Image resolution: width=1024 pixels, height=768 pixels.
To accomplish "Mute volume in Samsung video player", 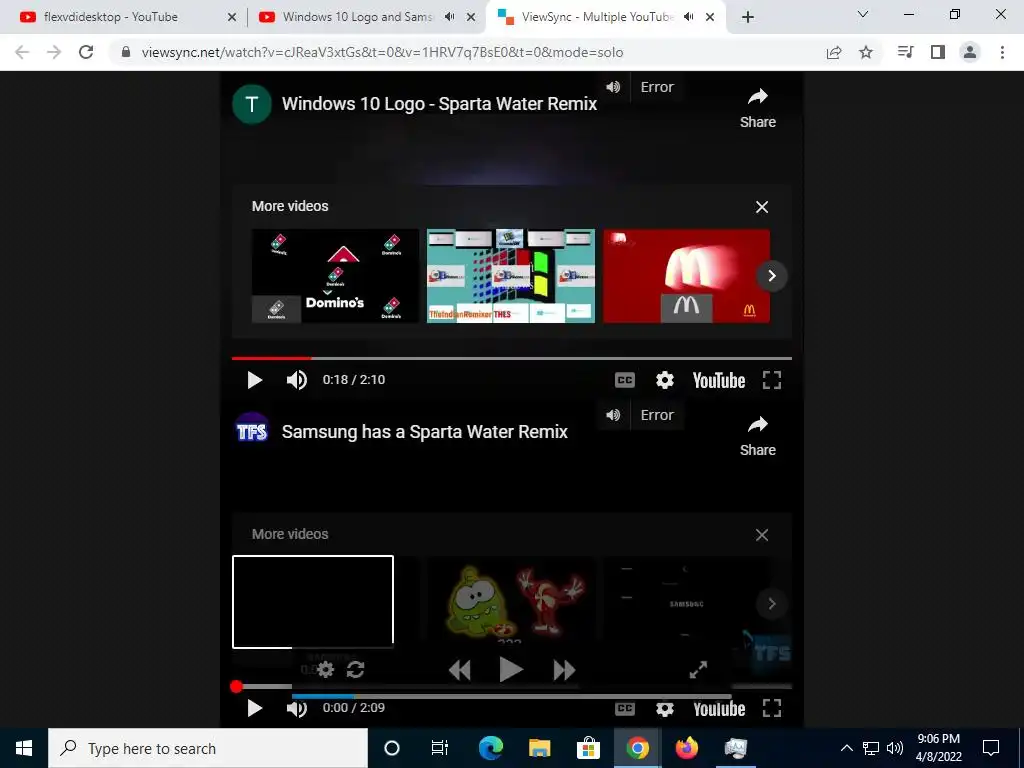I will click(x=296, y=708).
